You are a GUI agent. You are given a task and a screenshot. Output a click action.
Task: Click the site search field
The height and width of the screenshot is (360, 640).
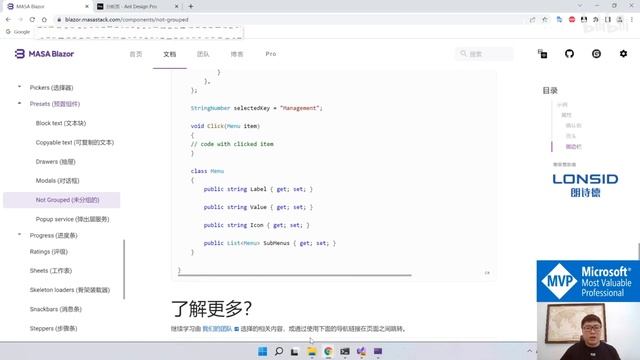coord(484,53)
